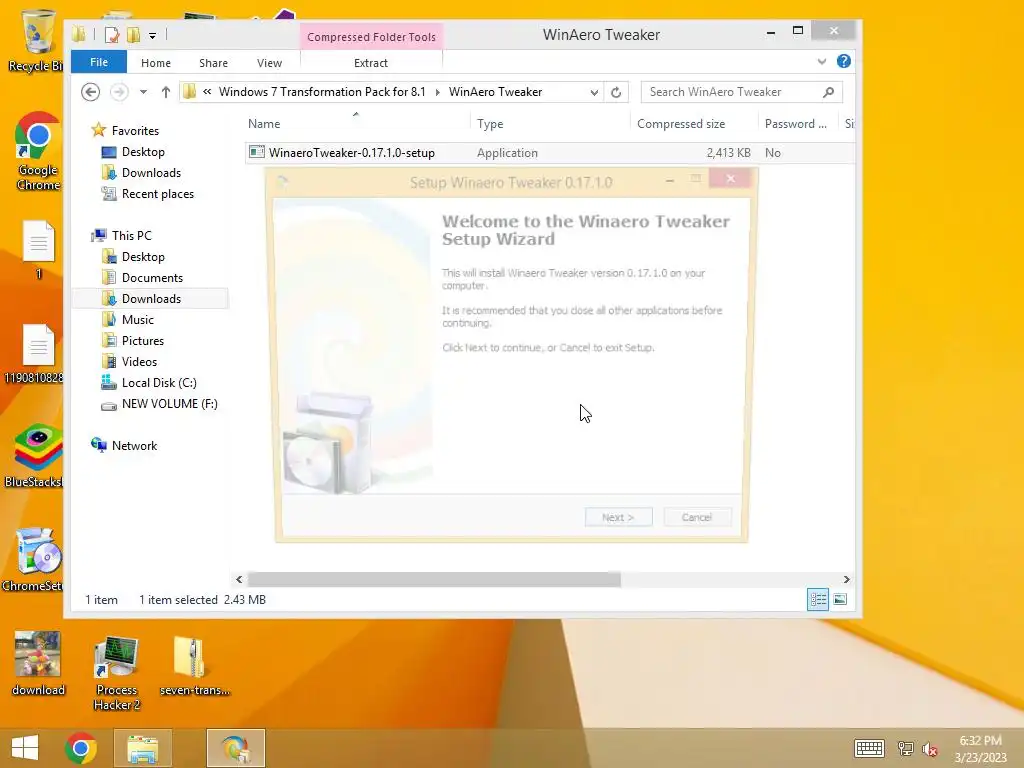Screen dimensions: 1024x768
Task: Expand the ribbon with the chevron
Action: 822,61
